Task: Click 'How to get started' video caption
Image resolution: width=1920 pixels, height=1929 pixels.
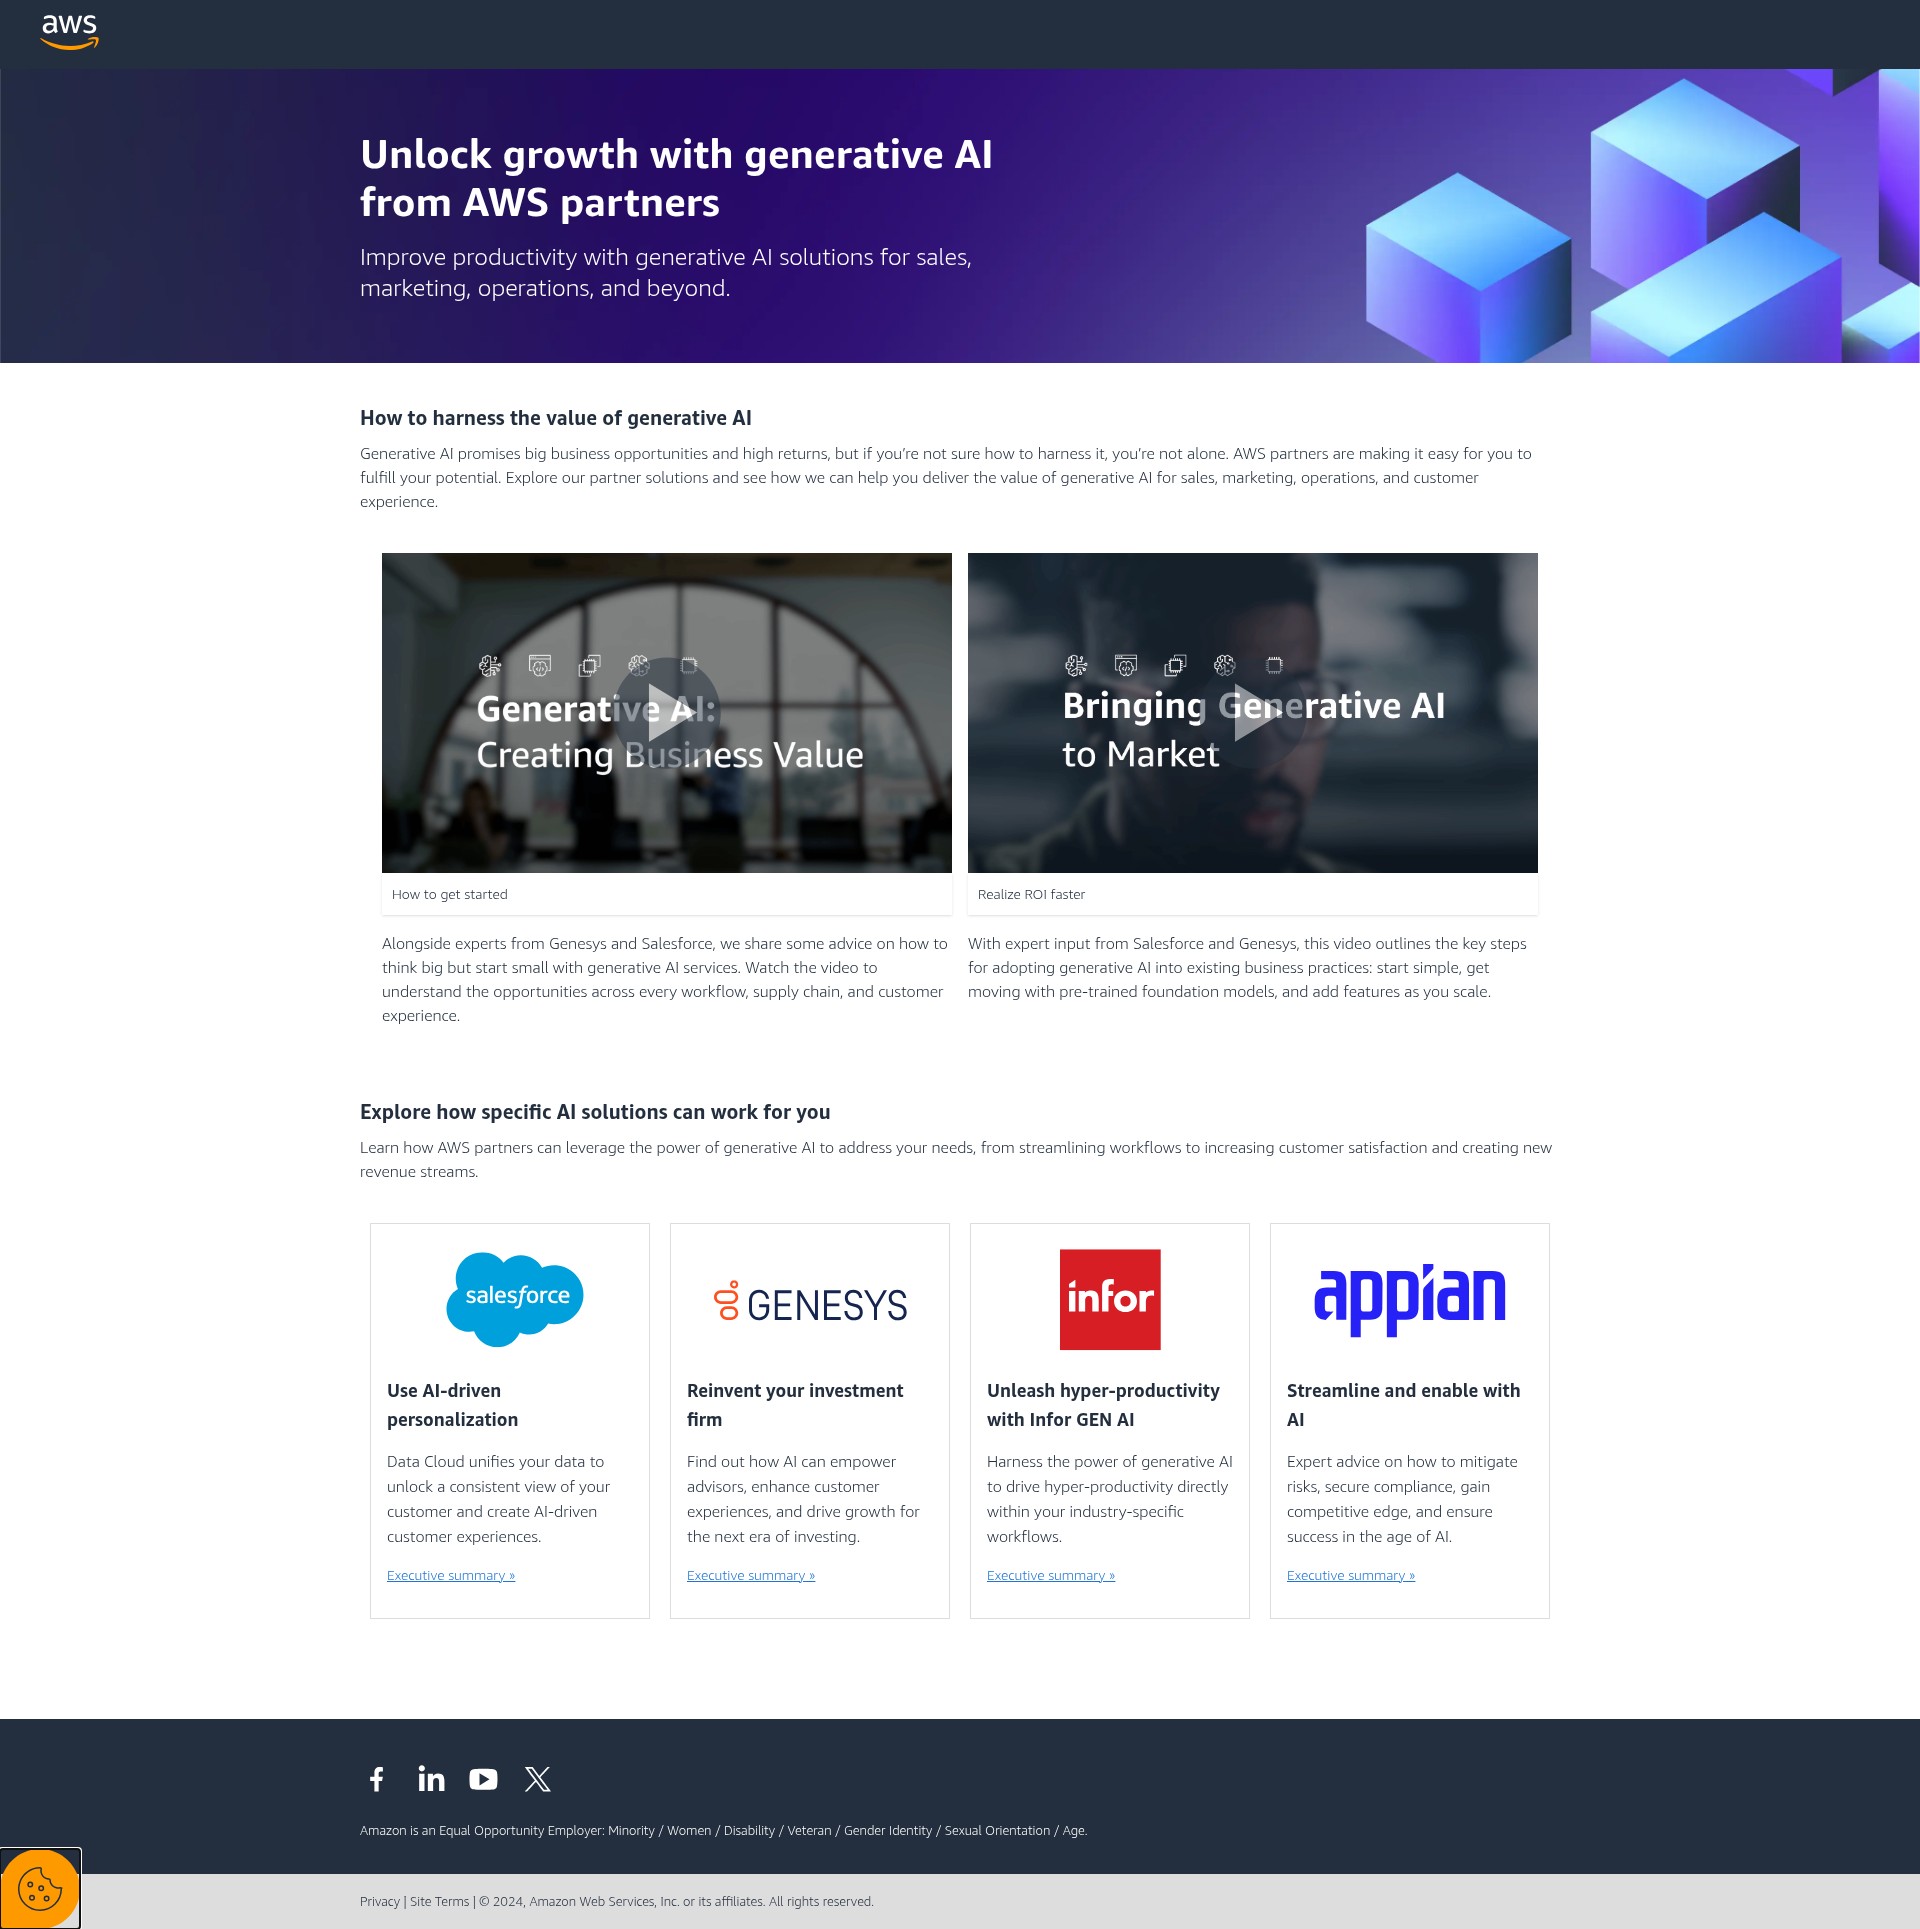Action: tap(450, 894)
